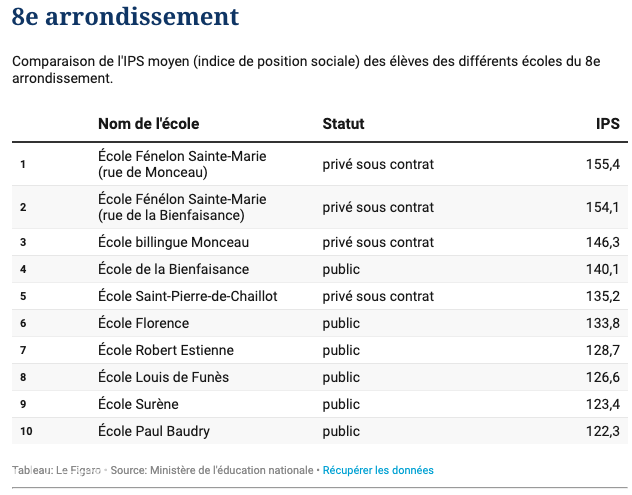Click the IPS value 122,3
This screenshot has height=495, width=632.
tap(603, 431)
